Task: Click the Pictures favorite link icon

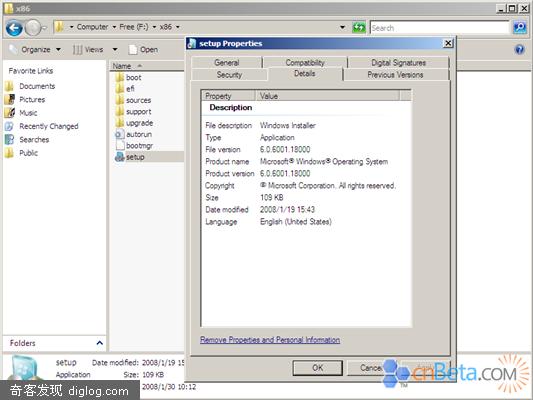Action: coord(10,99)
